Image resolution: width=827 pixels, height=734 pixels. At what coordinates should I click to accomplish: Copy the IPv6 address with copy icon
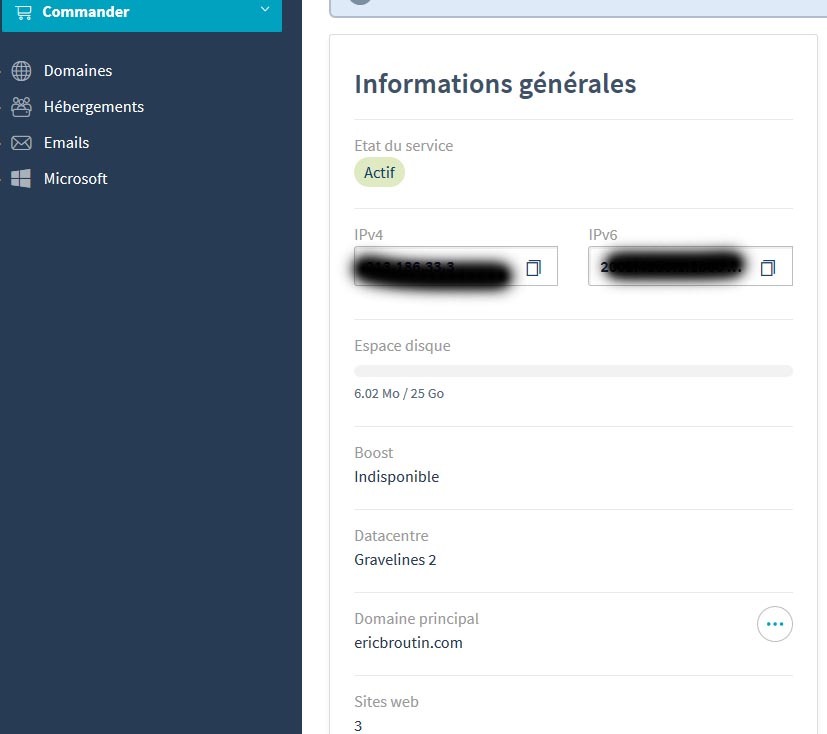(768, 267)
